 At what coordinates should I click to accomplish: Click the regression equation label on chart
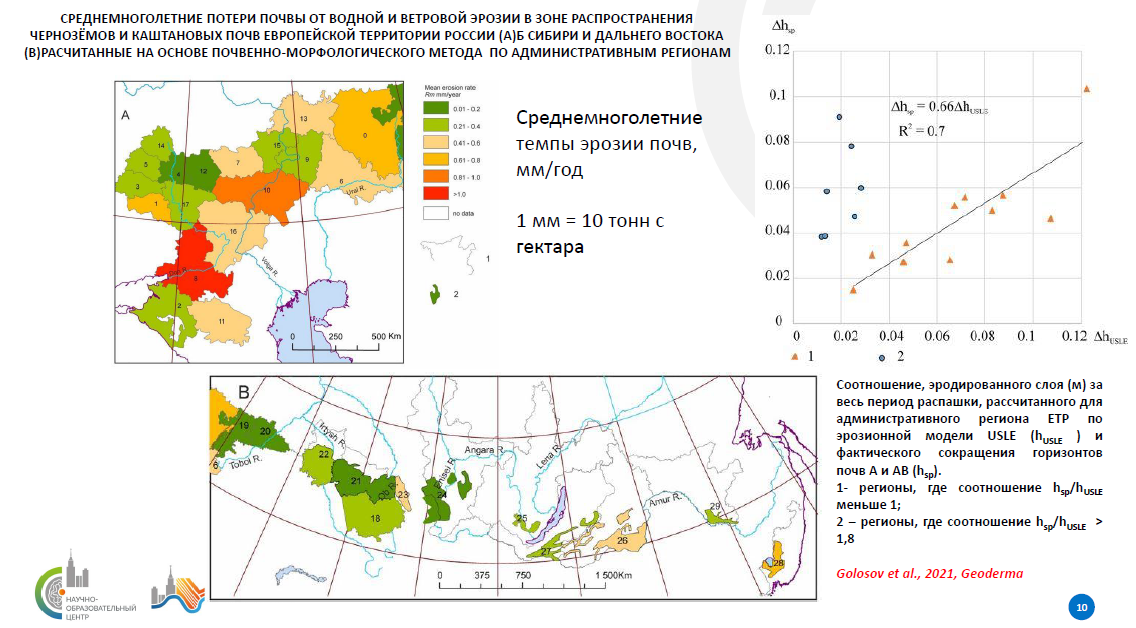pos(939,107)
